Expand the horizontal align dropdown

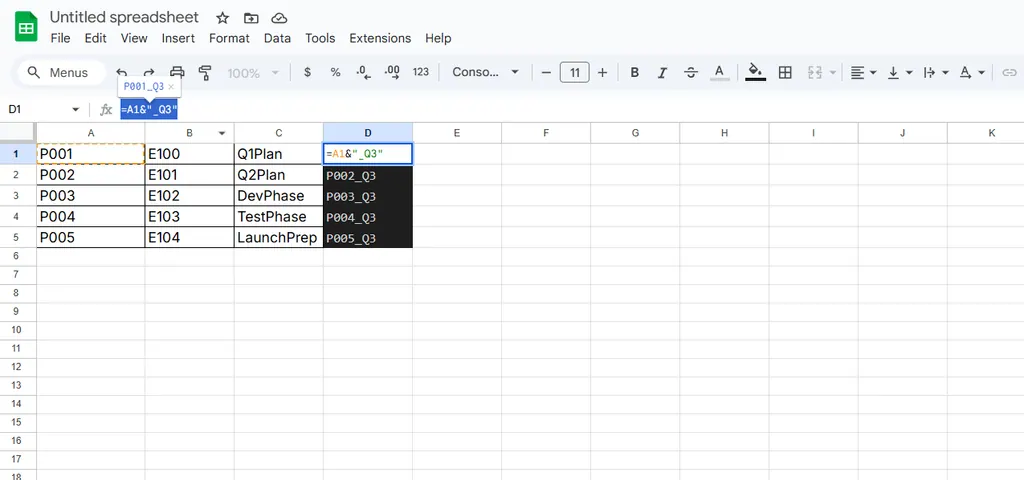(863, 72)
